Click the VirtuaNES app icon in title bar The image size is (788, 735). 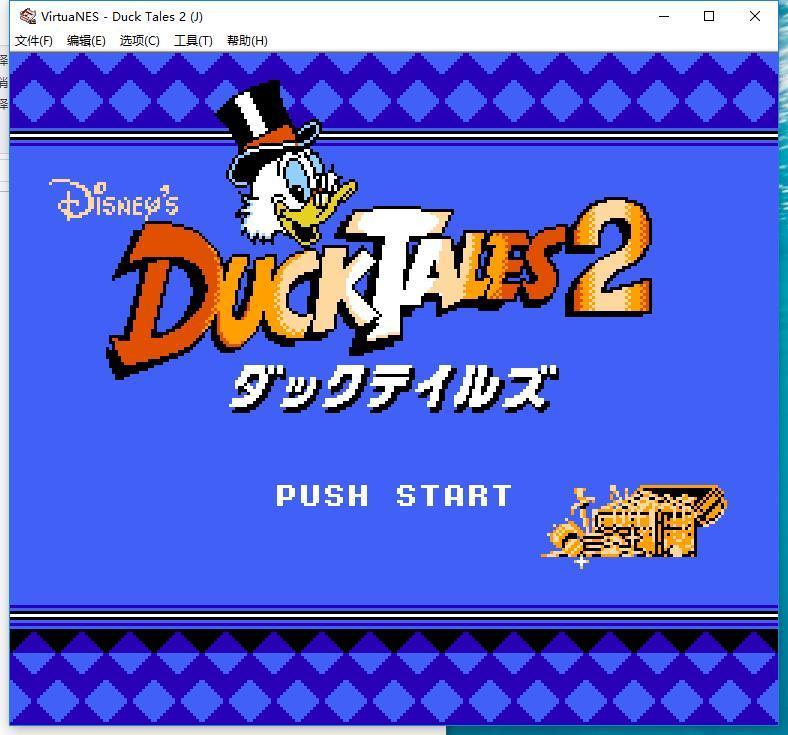[28, 16]
